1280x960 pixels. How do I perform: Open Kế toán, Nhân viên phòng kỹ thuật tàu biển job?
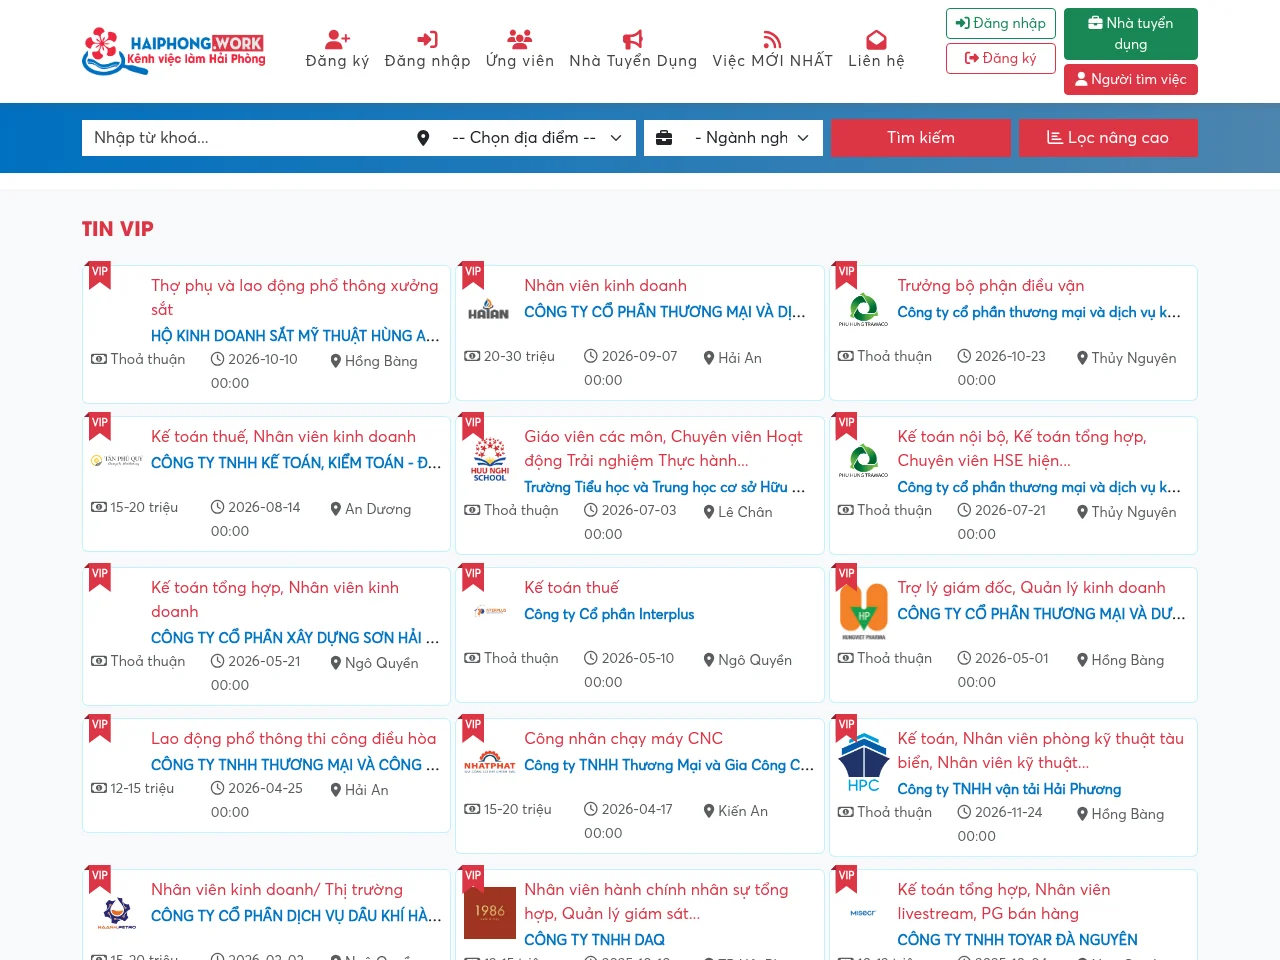1040,750
